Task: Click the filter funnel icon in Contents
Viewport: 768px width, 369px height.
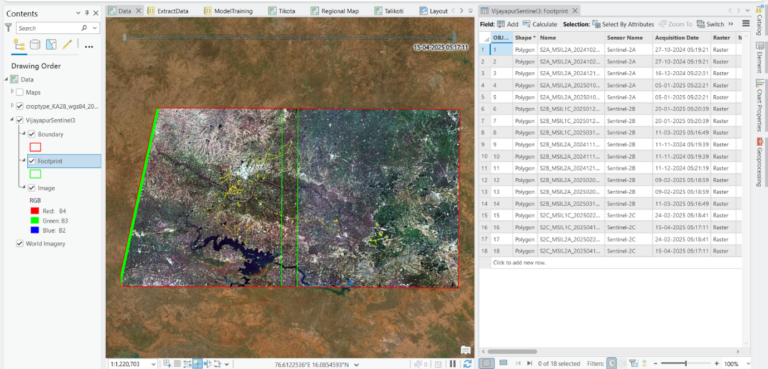Action: pos(8,28)
